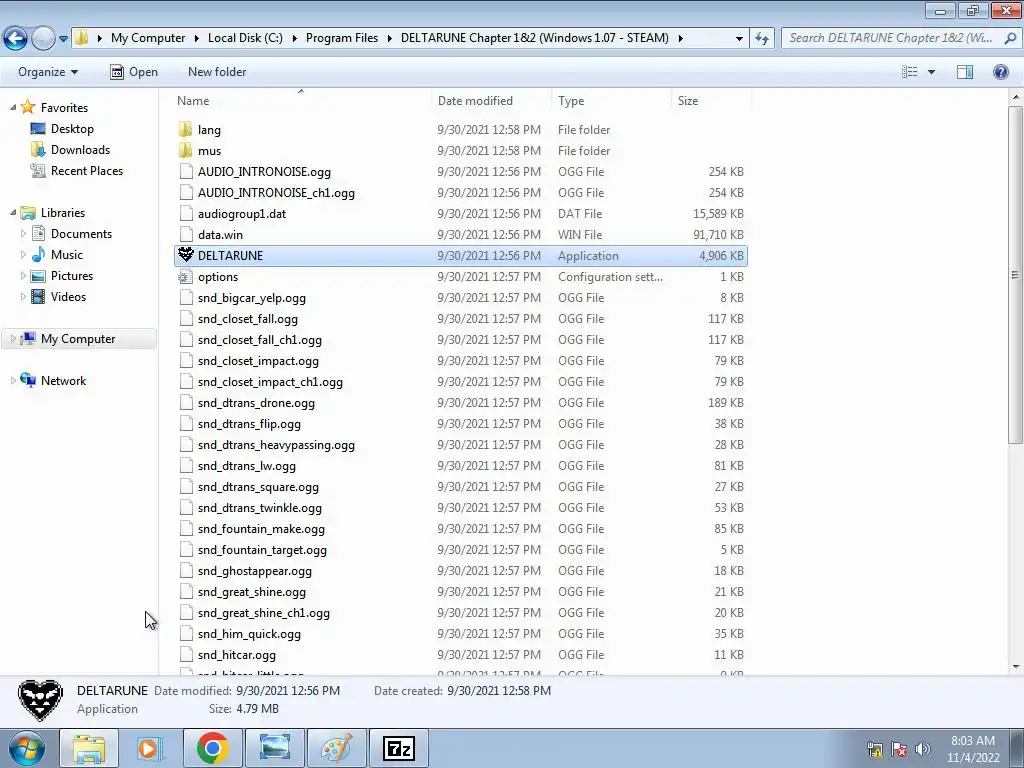Click the file list vertical scrollbar thumb
Image resolution: width=1024 pixels, height=768 pixels.
tap(1016, 274)
